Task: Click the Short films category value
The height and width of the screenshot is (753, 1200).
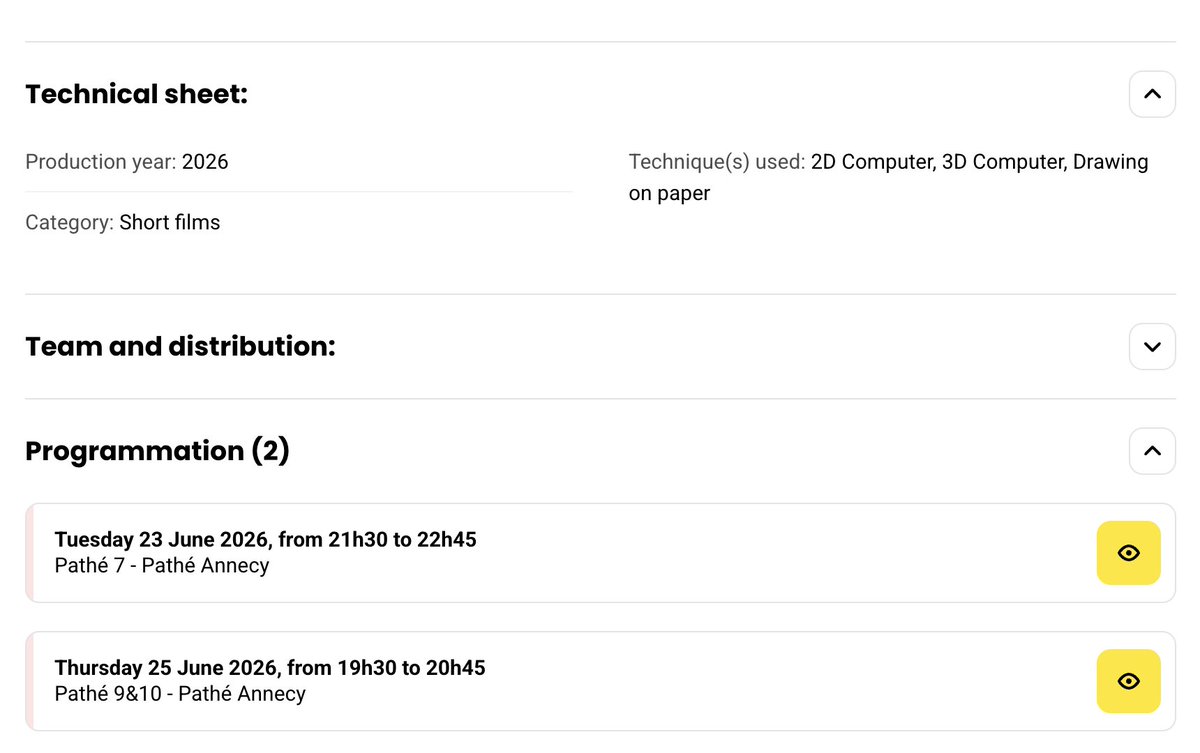Action: (x=170, y=222)
